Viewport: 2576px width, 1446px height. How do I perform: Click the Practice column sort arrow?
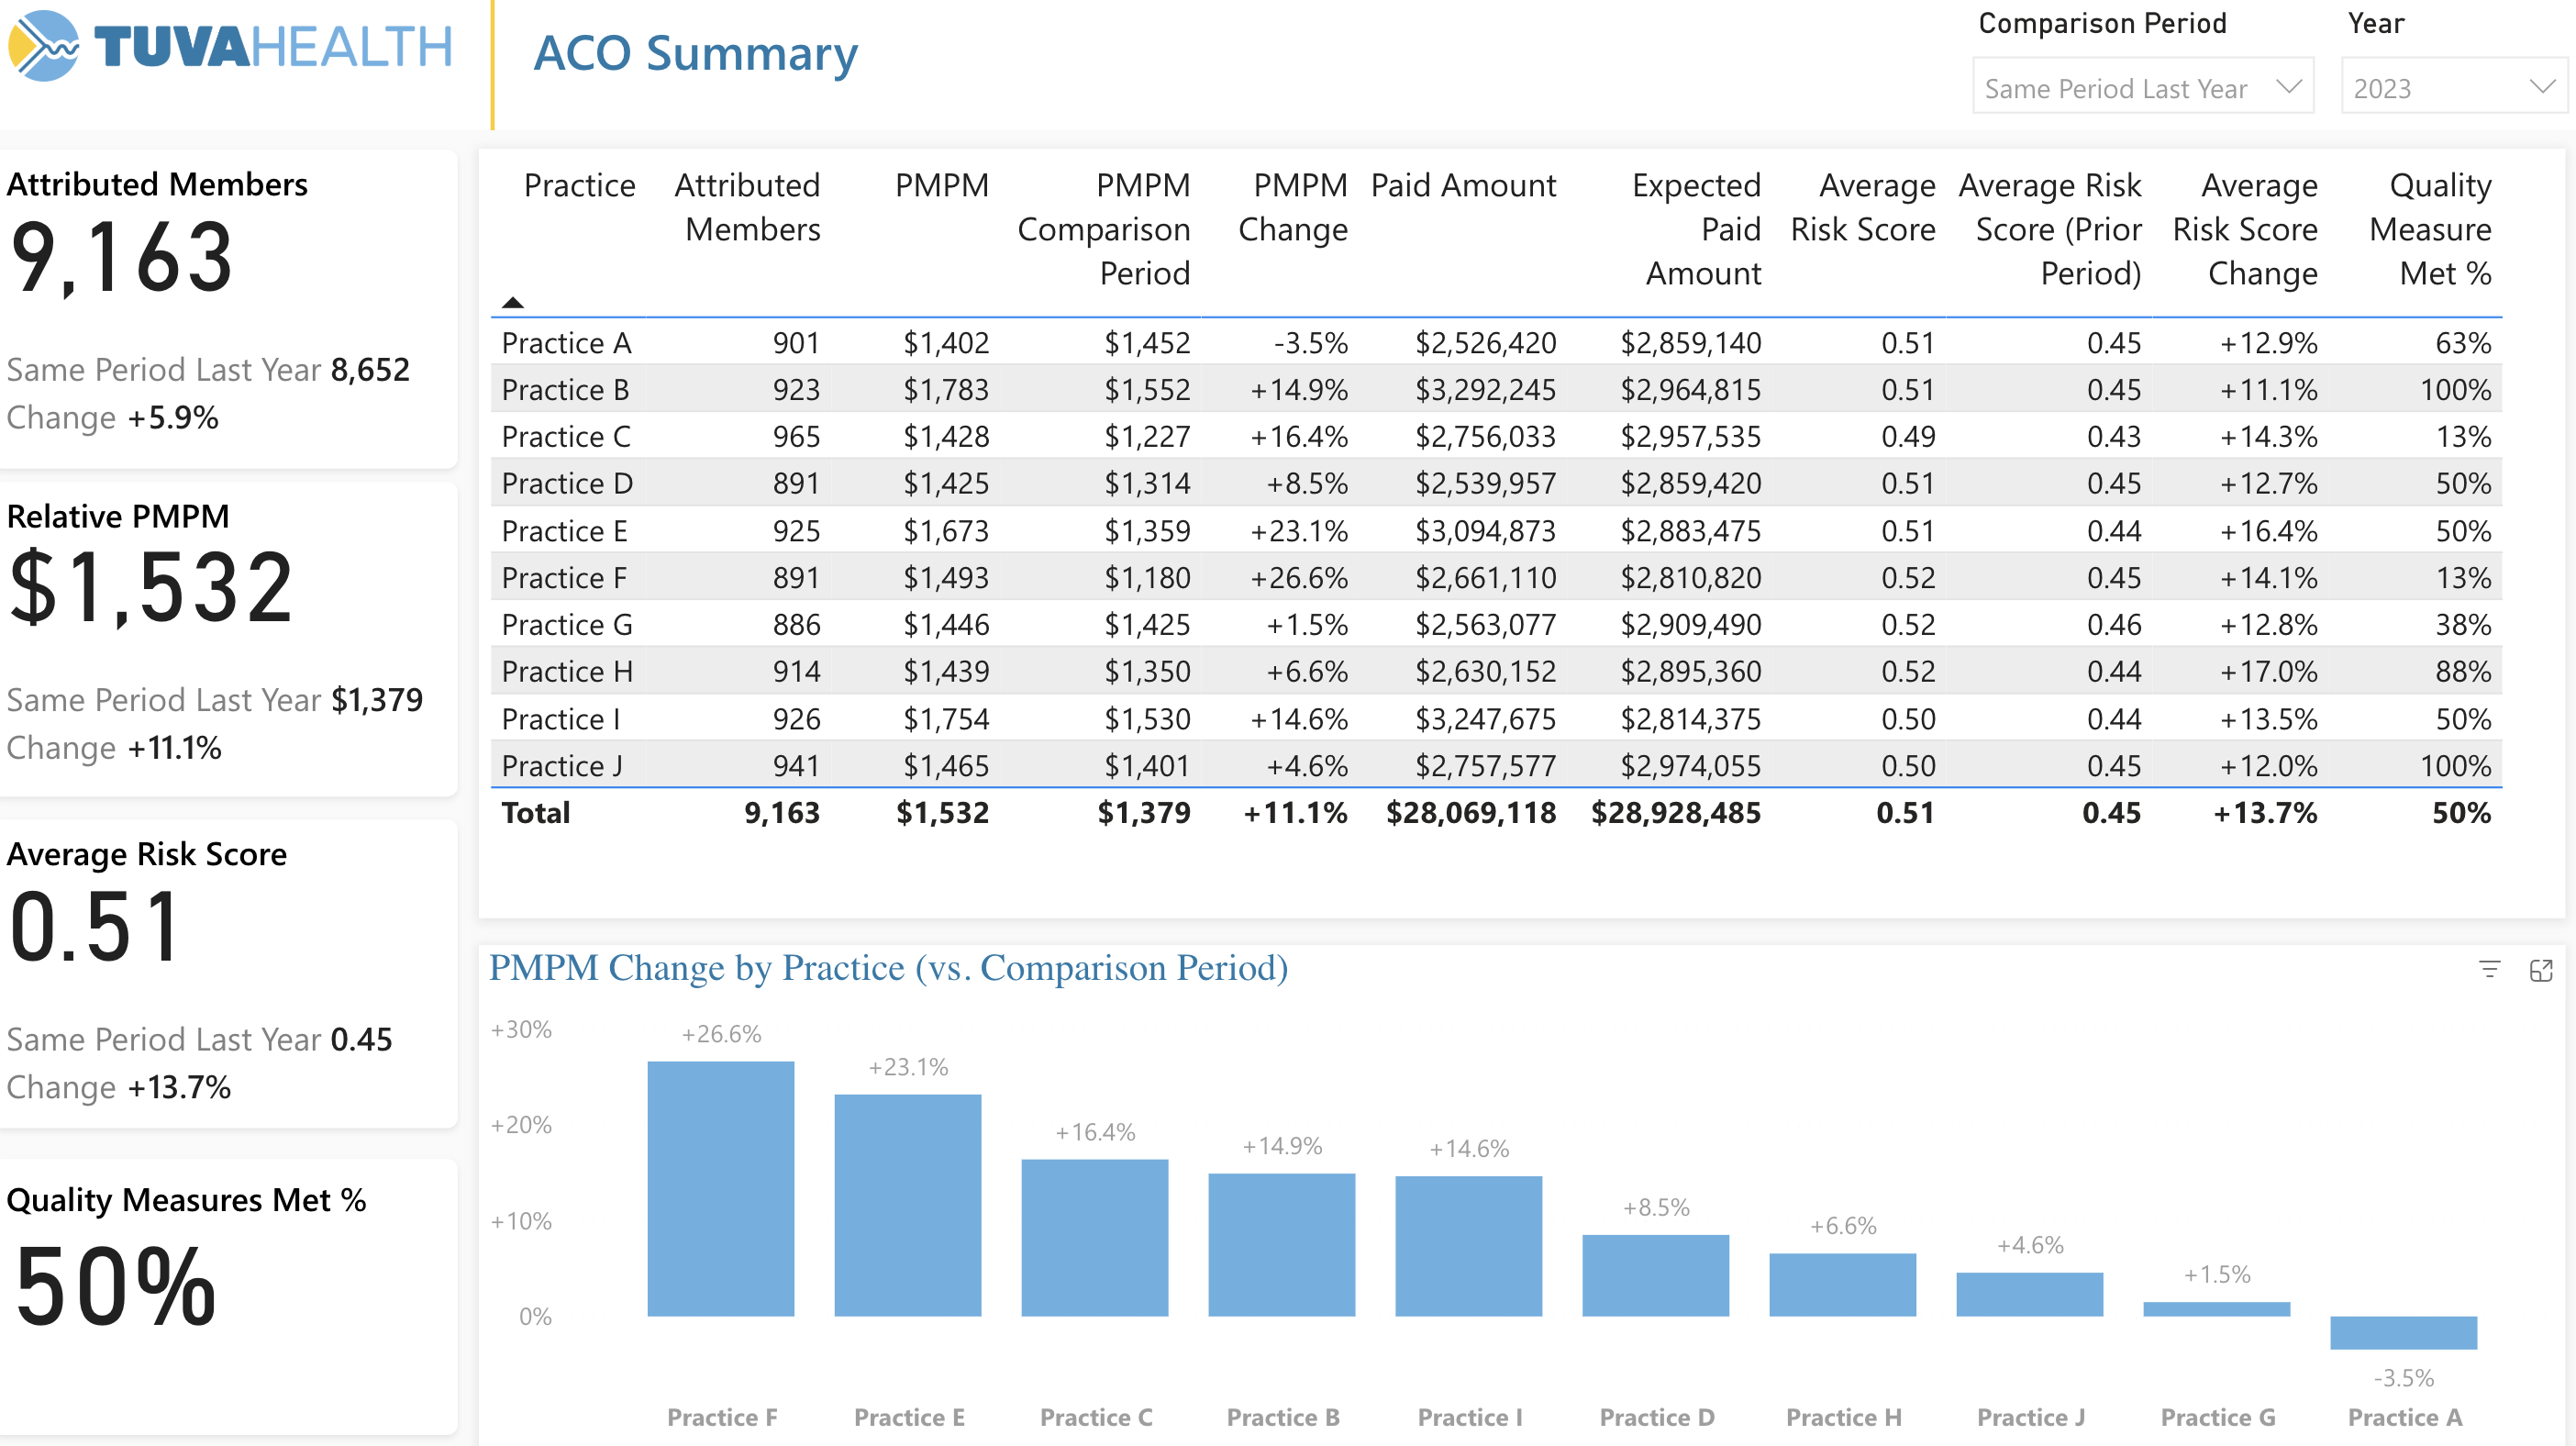(512, 302)
